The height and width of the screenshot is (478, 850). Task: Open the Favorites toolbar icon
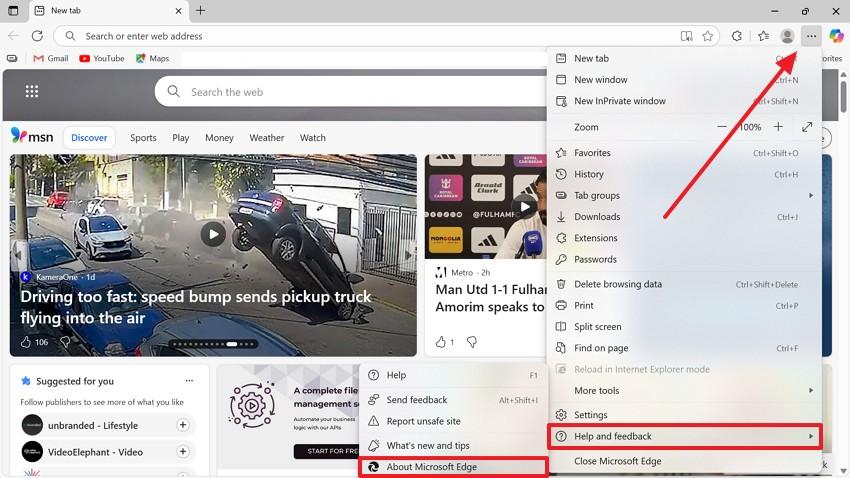coord(763,36)
